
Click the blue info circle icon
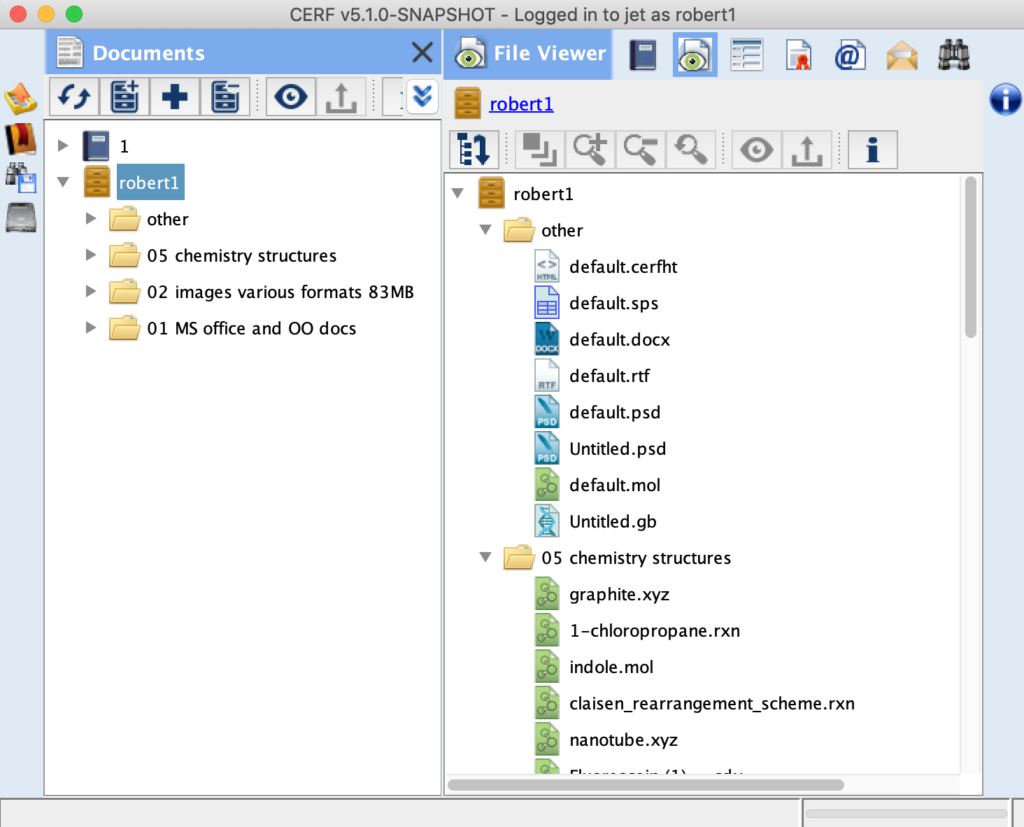click(1004, 99)
